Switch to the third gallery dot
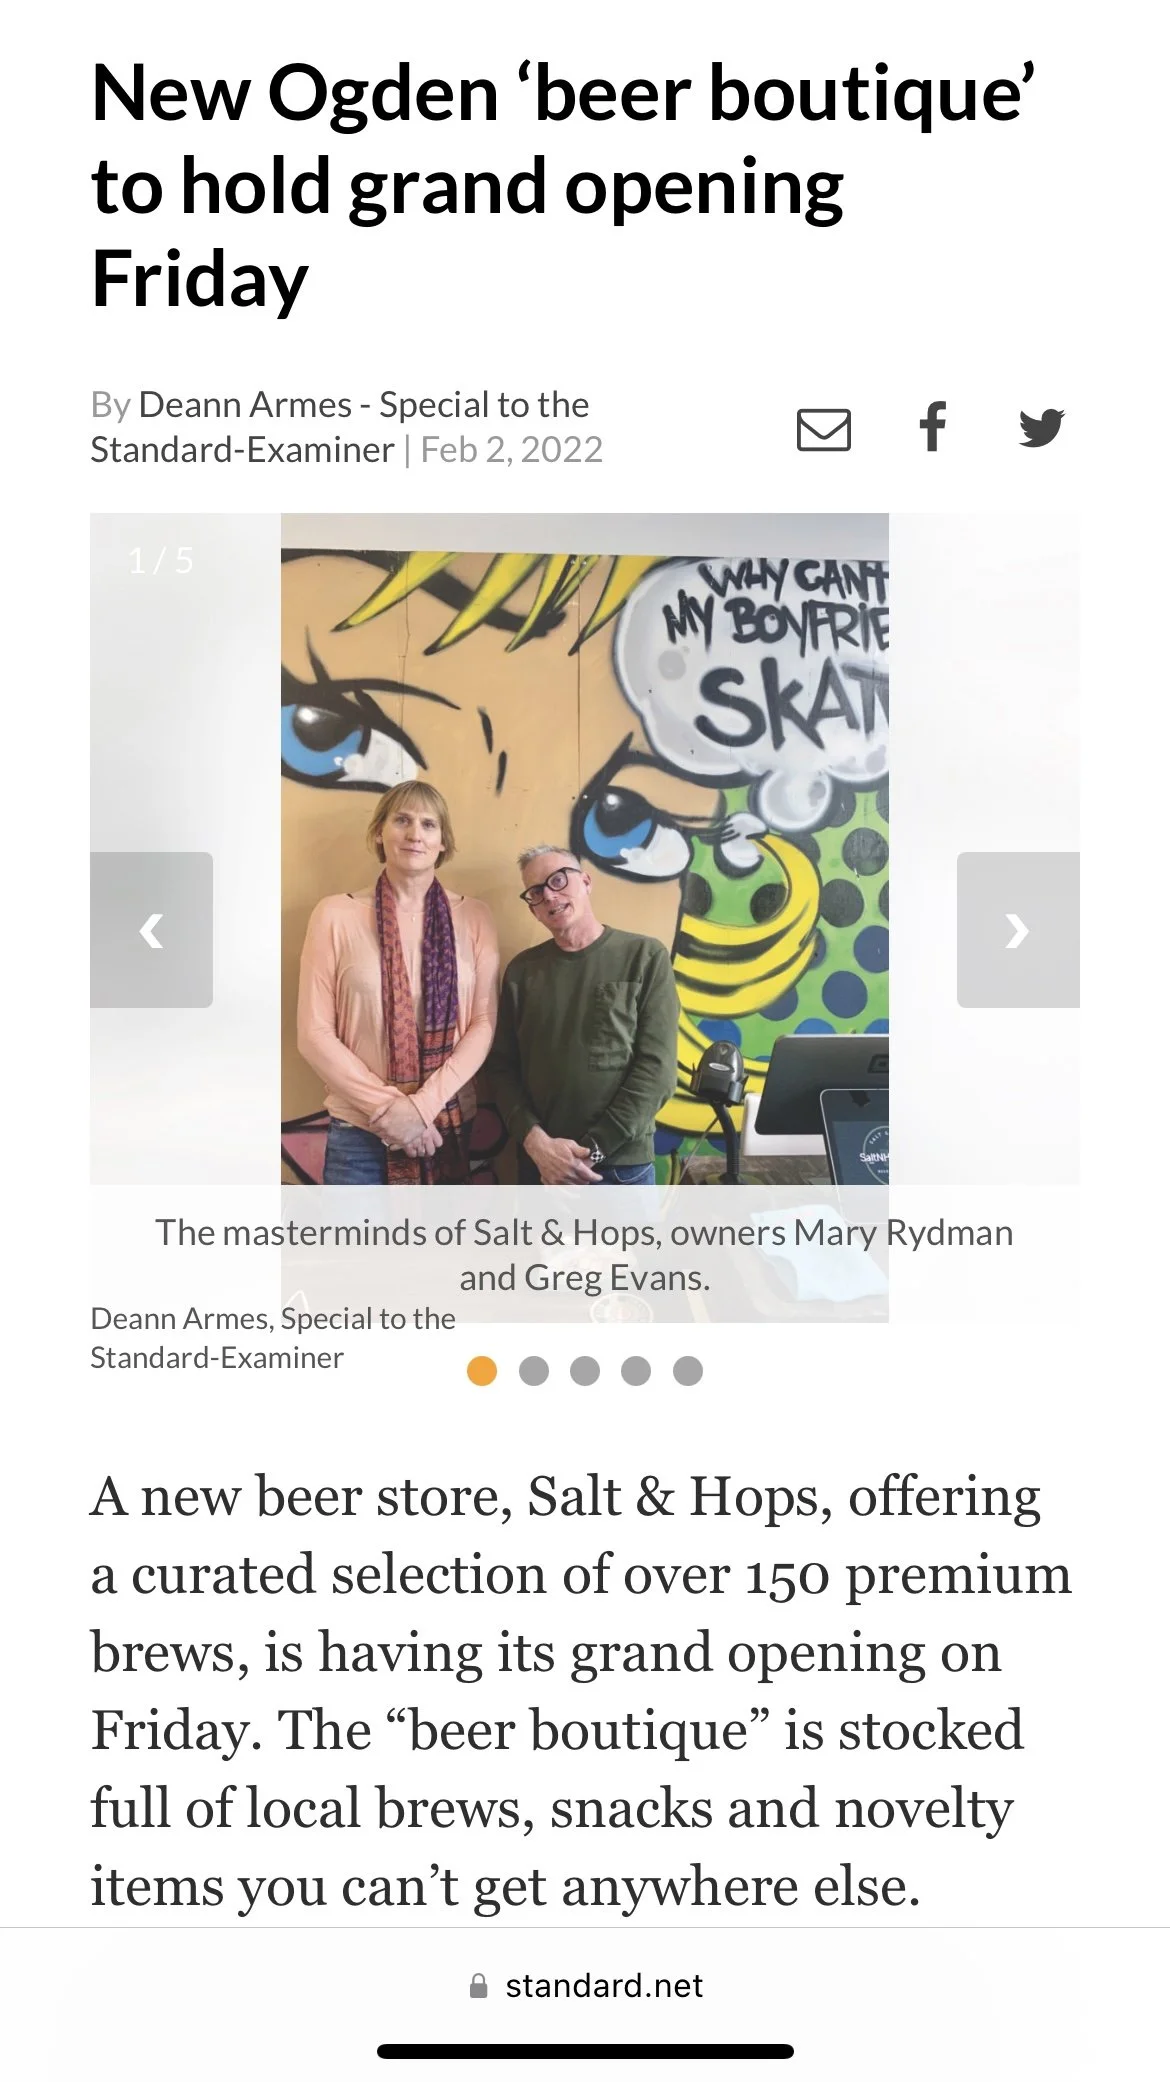The height and width of the screenshot is (2082, 1170). click(x=585, y=1370)
